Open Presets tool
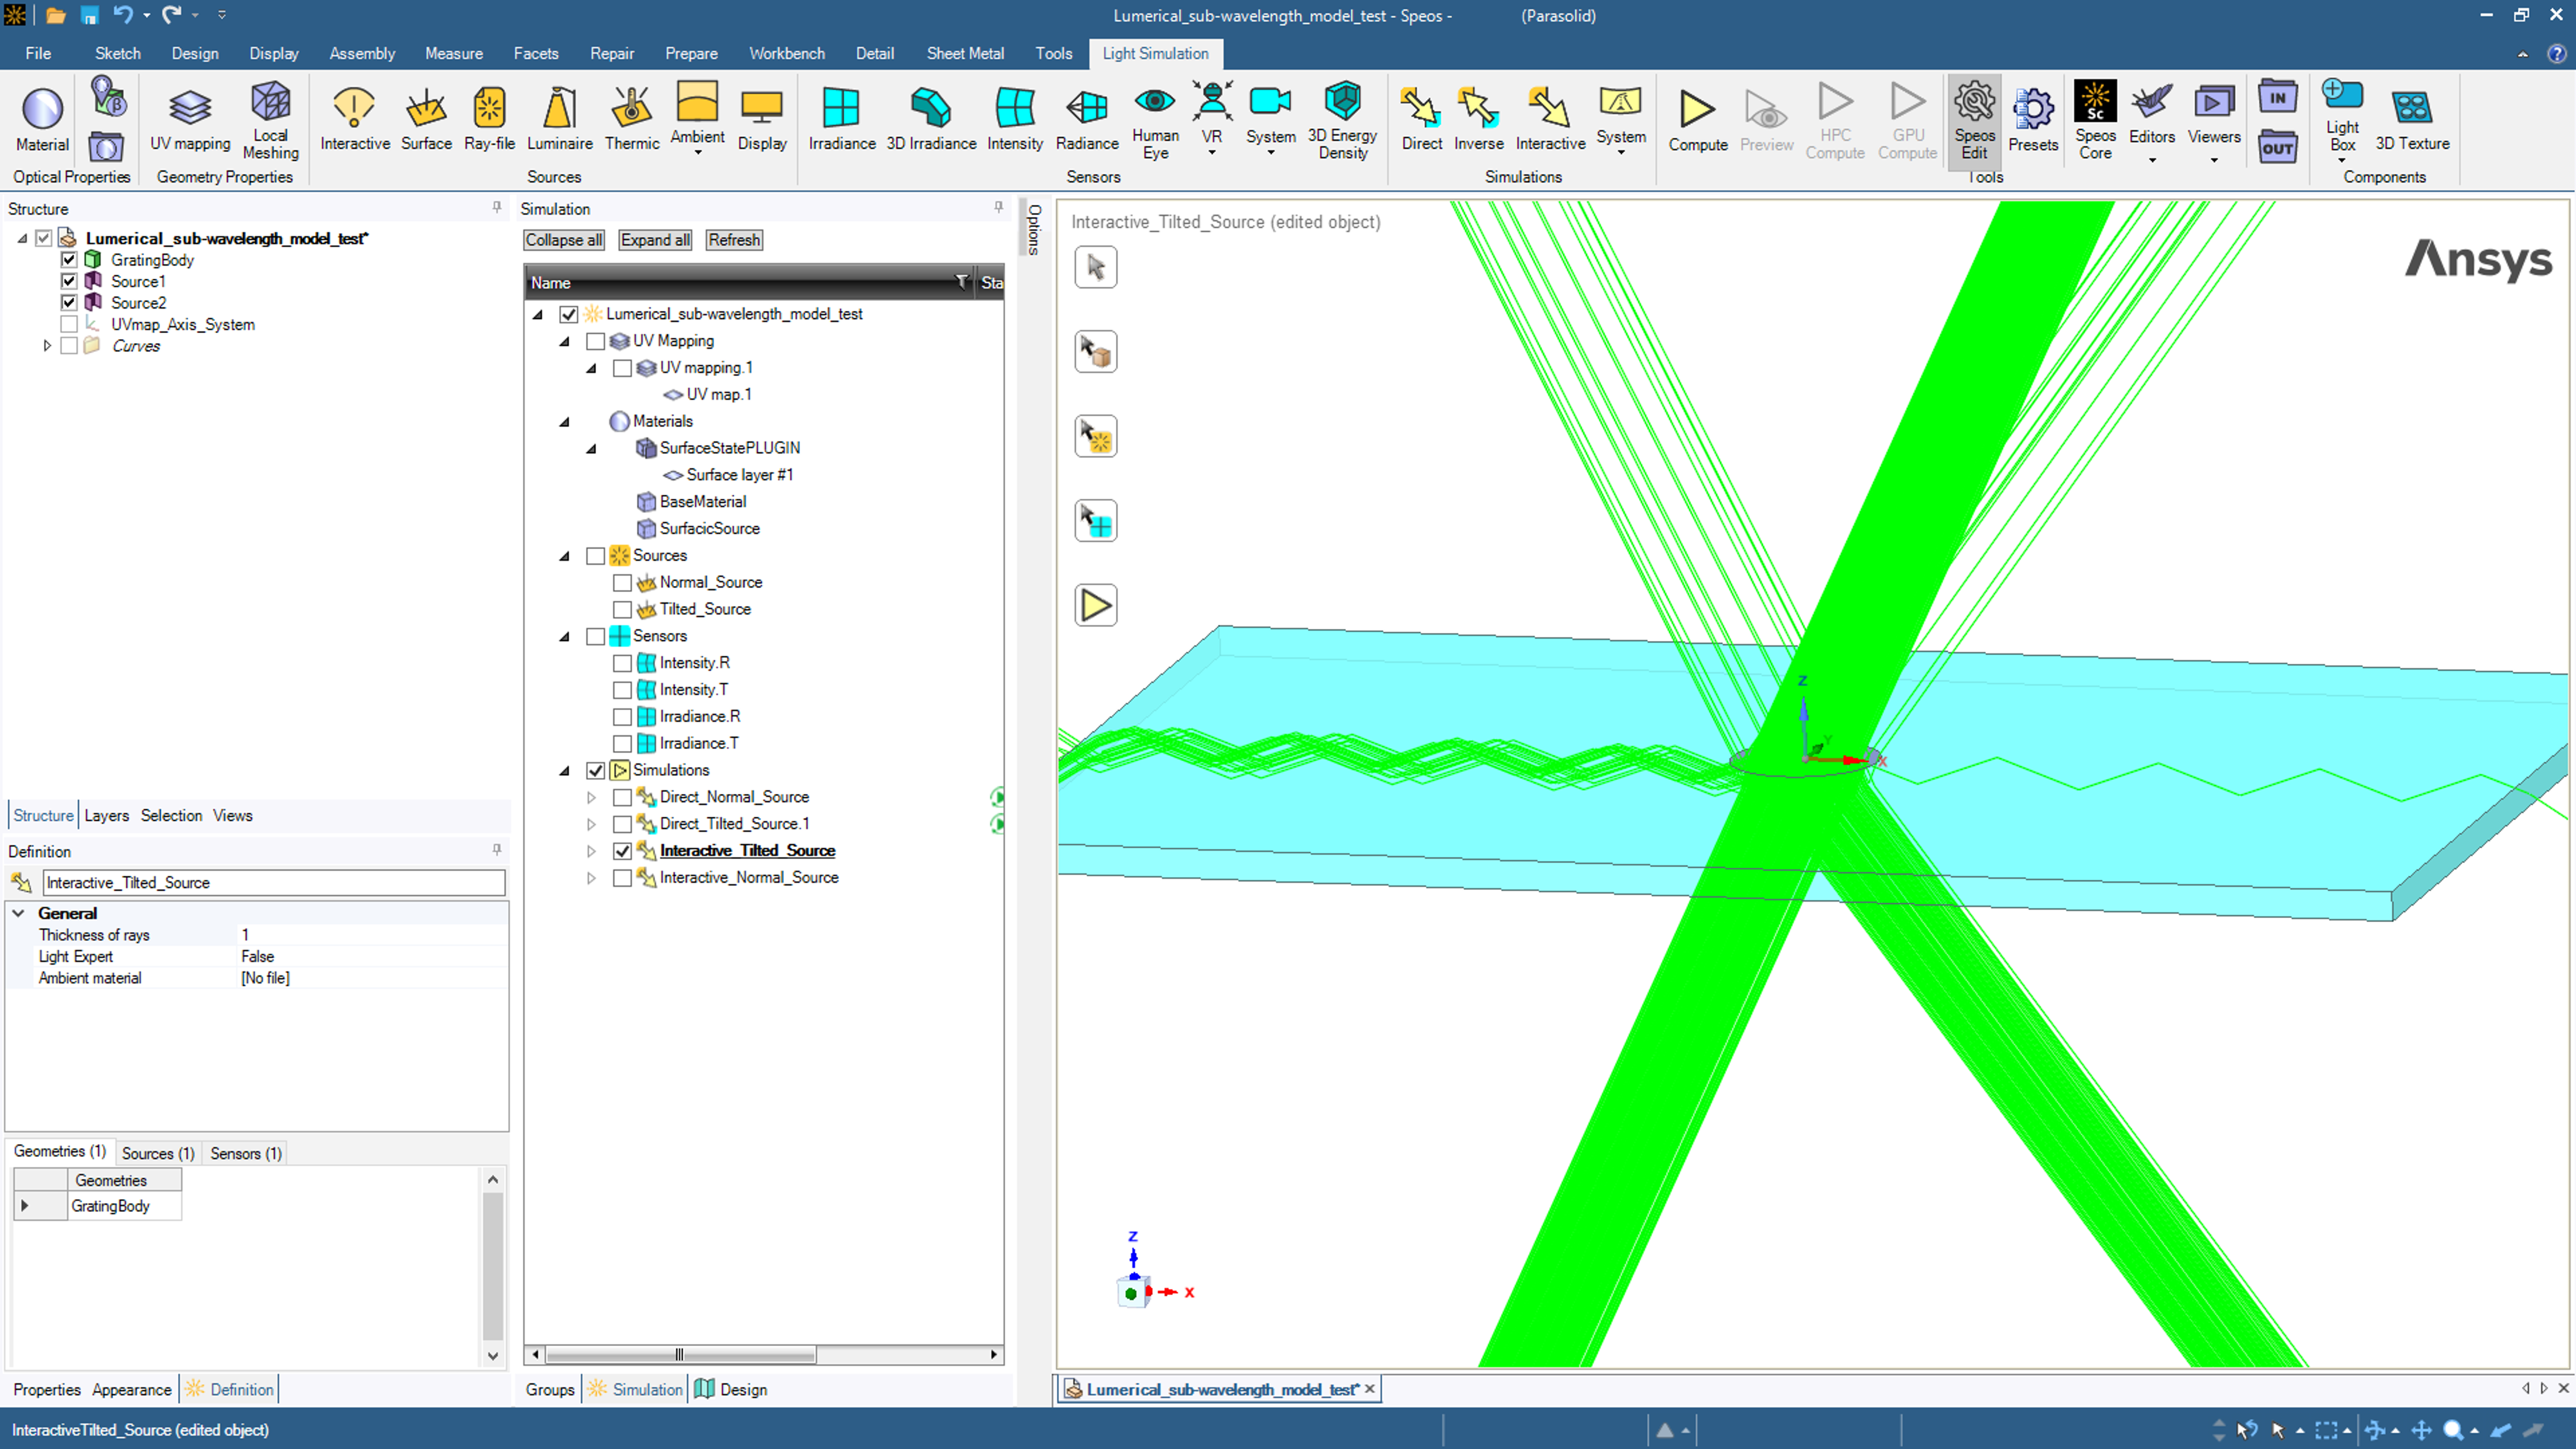 tap(2033, 120)
